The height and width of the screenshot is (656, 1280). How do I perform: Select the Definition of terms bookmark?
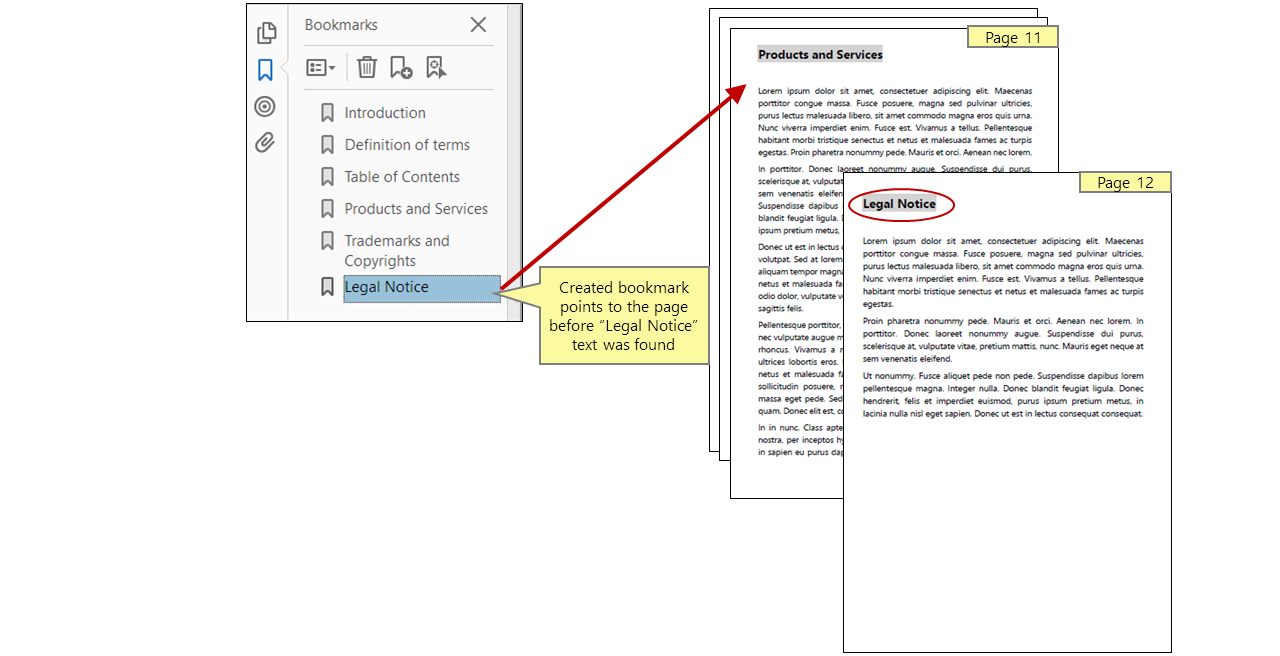coord(407,144)
